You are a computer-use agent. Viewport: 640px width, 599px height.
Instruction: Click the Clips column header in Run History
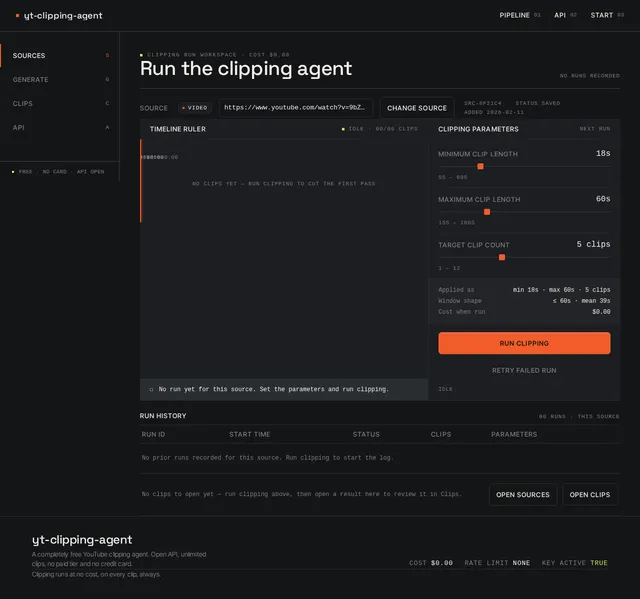click(x=441, y=435)
